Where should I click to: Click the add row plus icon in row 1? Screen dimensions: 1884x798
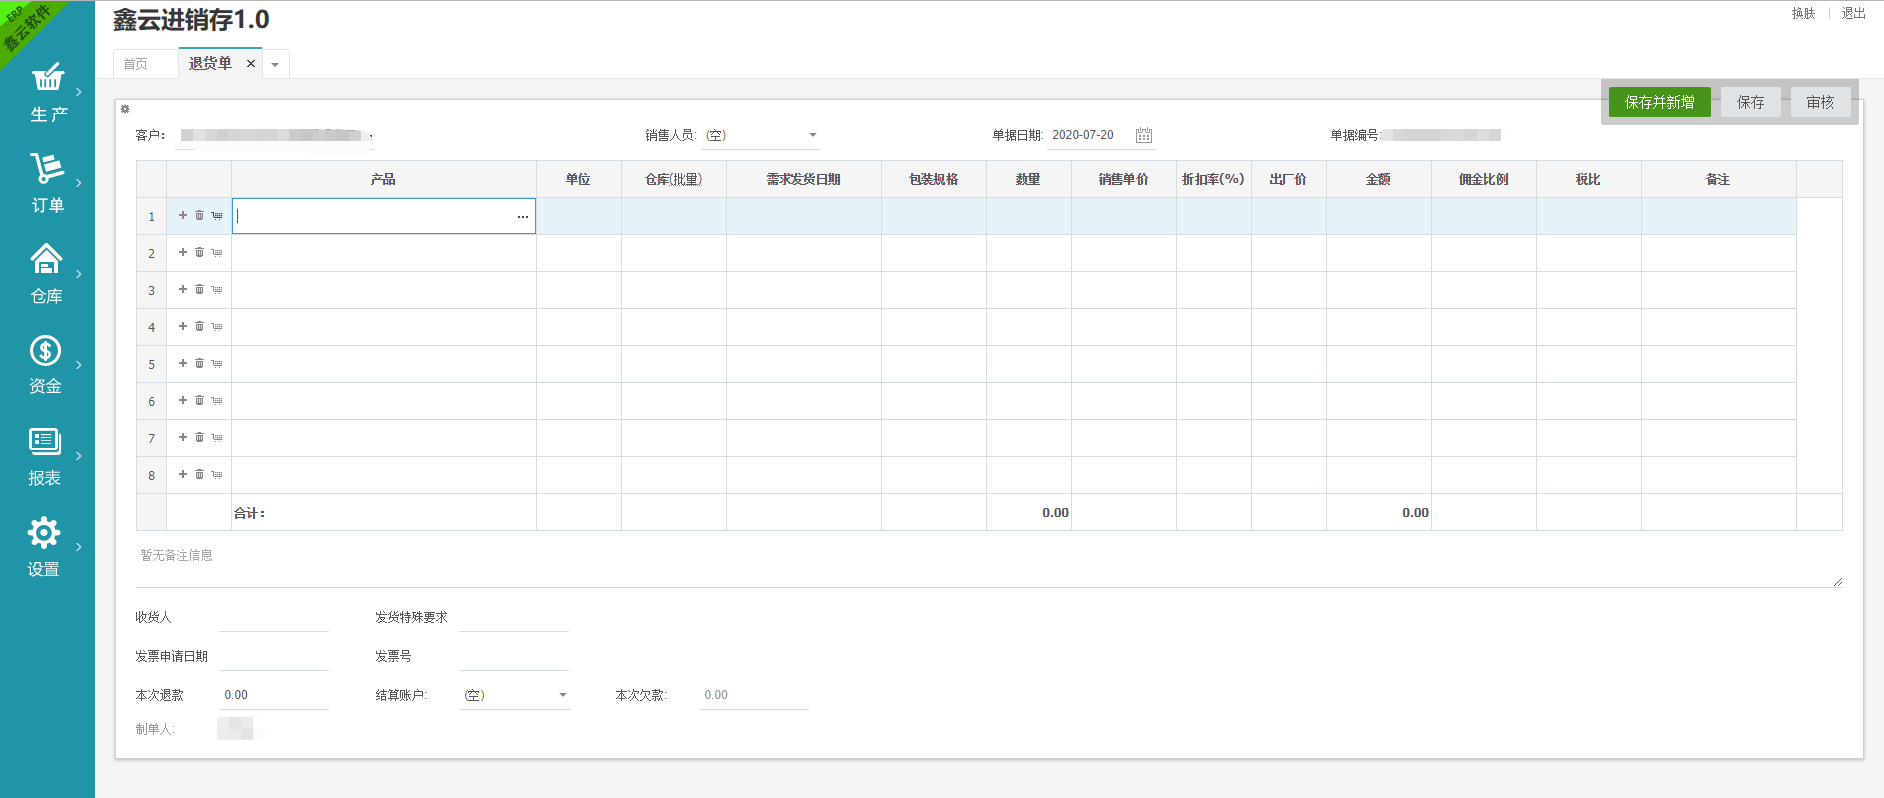pos(183,215)
